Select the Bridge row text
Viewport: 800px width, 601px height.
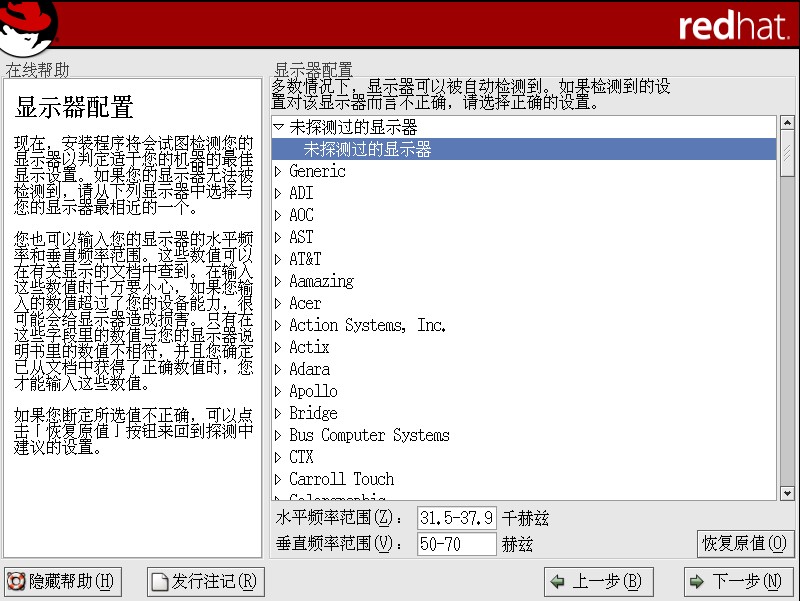coord(313,413)
